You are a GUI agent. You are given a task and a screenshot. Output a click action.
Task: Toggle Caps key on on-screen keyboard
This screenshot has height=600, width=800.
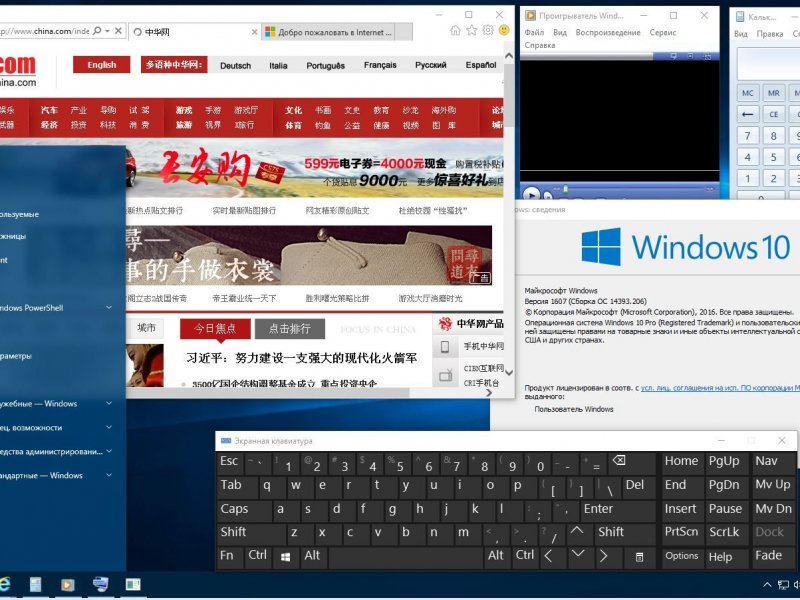pyautogui.click(x=243, y=509)
